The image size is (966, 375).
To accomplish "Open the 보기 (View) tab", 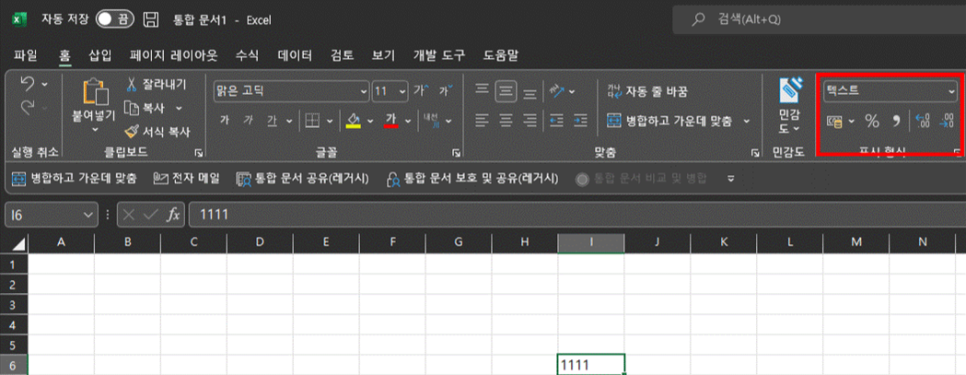I will click(x=383, y=55).
